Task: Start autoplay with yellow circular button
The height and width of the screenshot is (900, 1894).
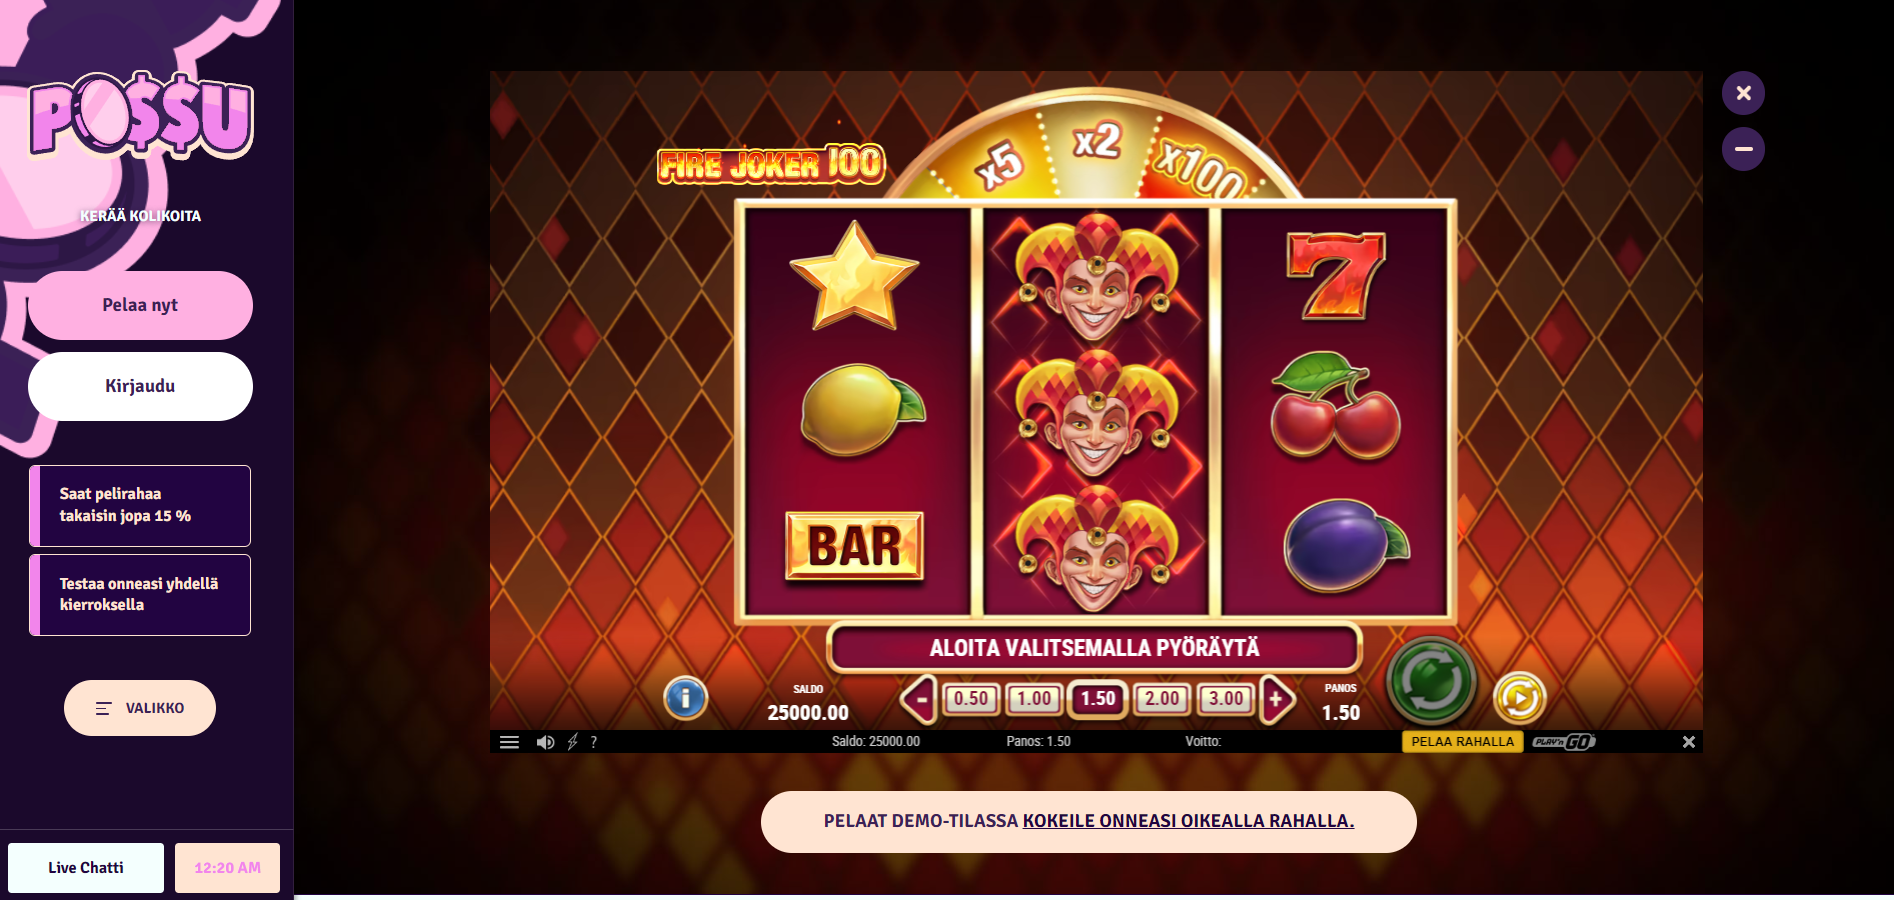Action: pos(1519,698)
